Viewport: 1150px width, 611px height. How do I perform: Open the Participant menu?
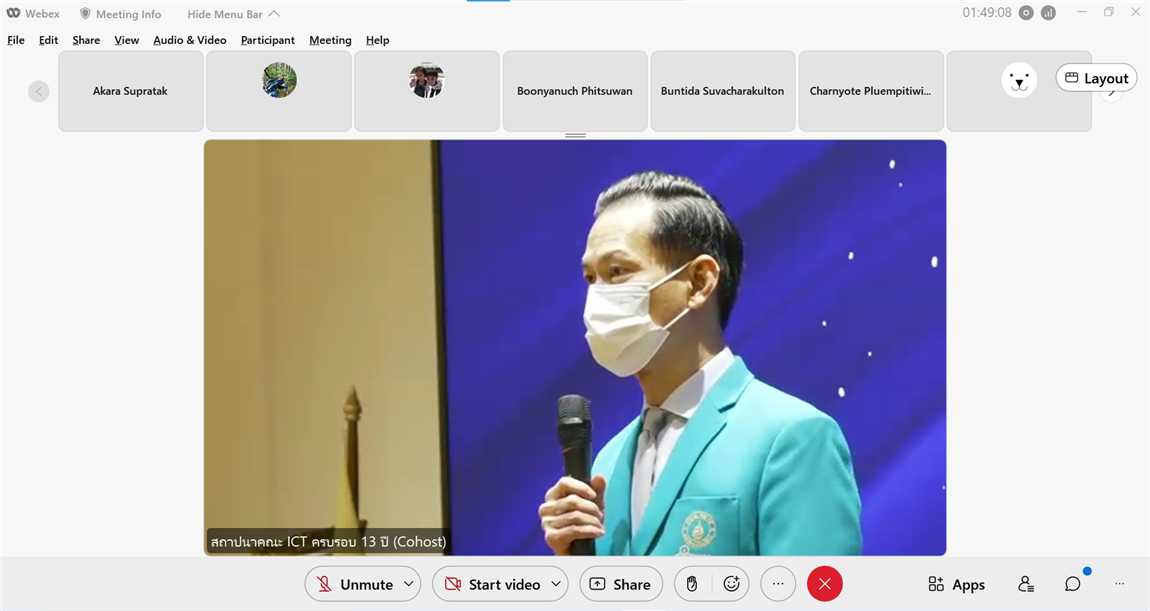point(267,40)
